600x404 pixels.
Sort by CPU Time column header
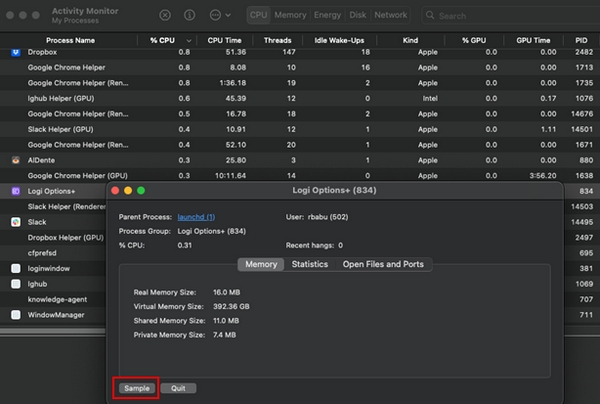224,41
